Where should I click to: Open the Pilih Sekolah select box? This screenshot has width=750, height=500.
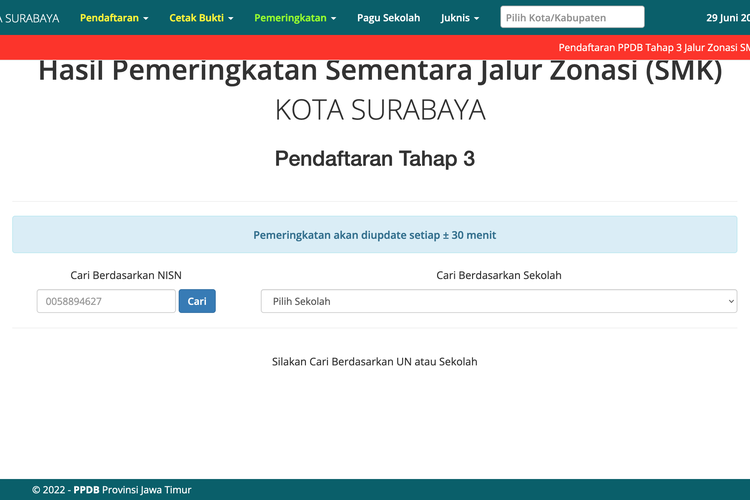click(498, 301)
